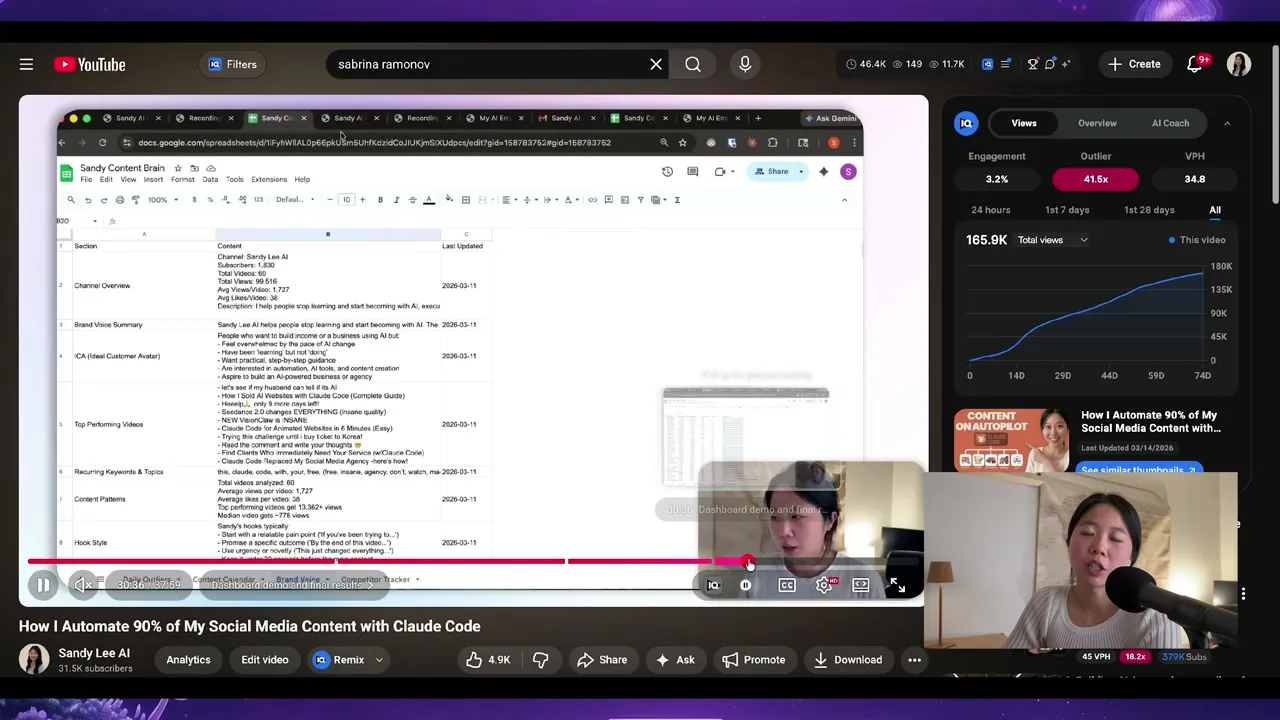Check the 46.4K clock stat

[x=866, y=64]
